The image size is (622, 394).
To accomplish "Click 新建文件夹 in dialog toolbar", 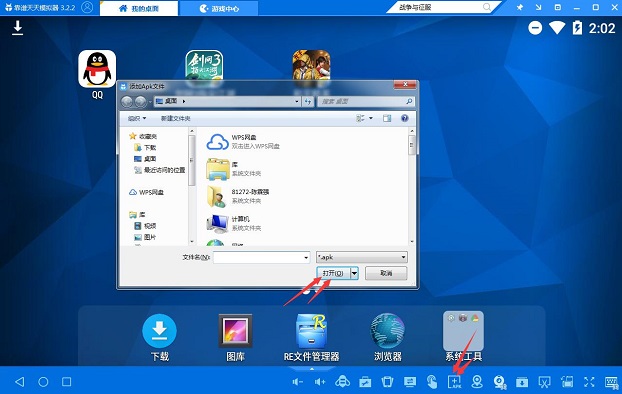I will [175, 118].
